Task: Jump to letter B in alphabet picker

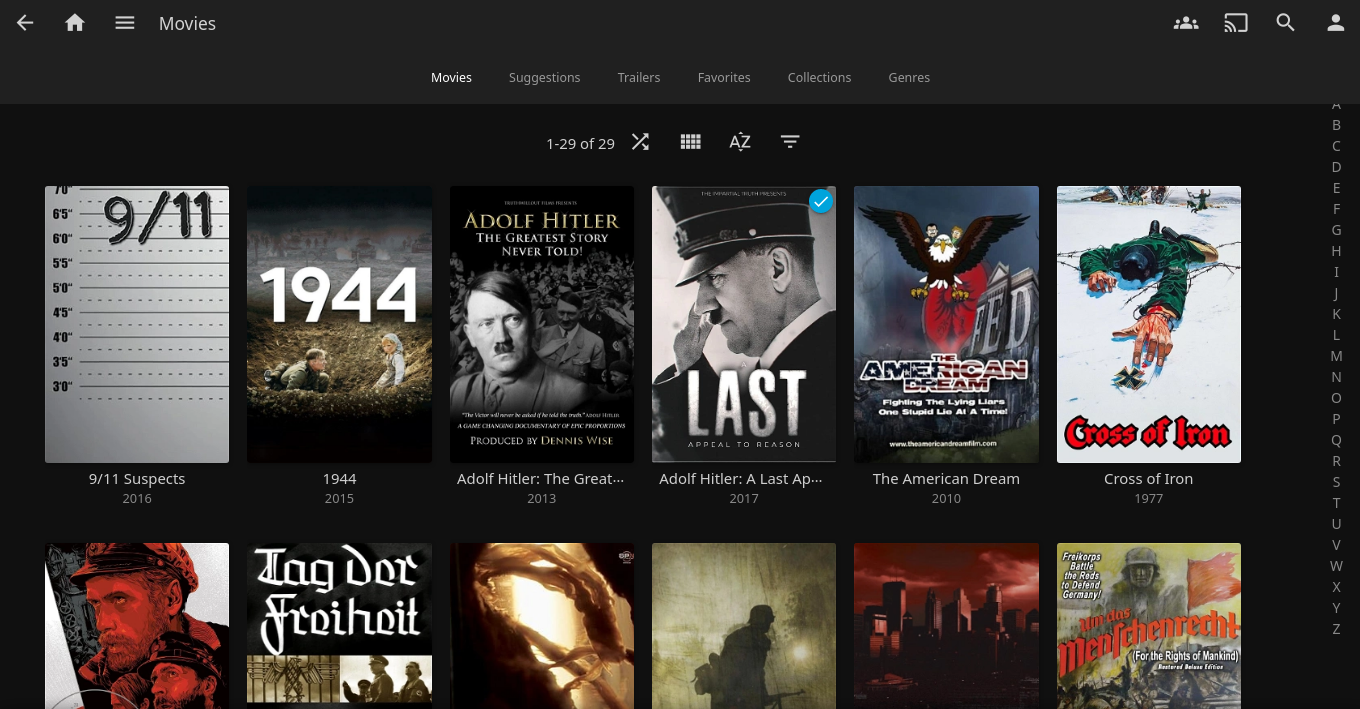Action: [x=1336, y=125]
